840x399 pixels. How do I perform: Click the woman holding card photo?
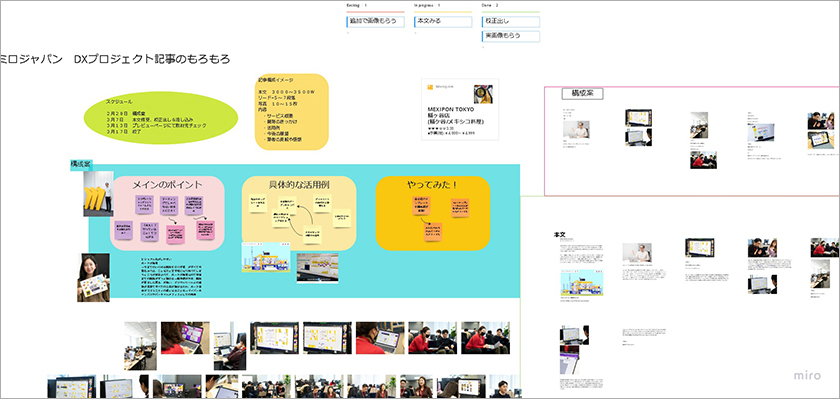pos(93,277)
